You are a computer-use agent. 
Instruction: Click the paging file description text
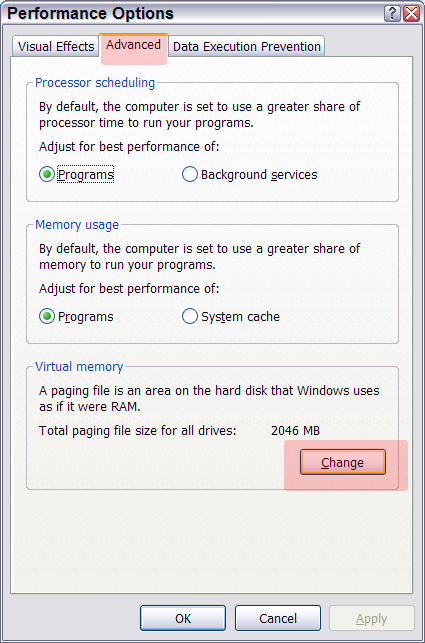click(209, 398)
